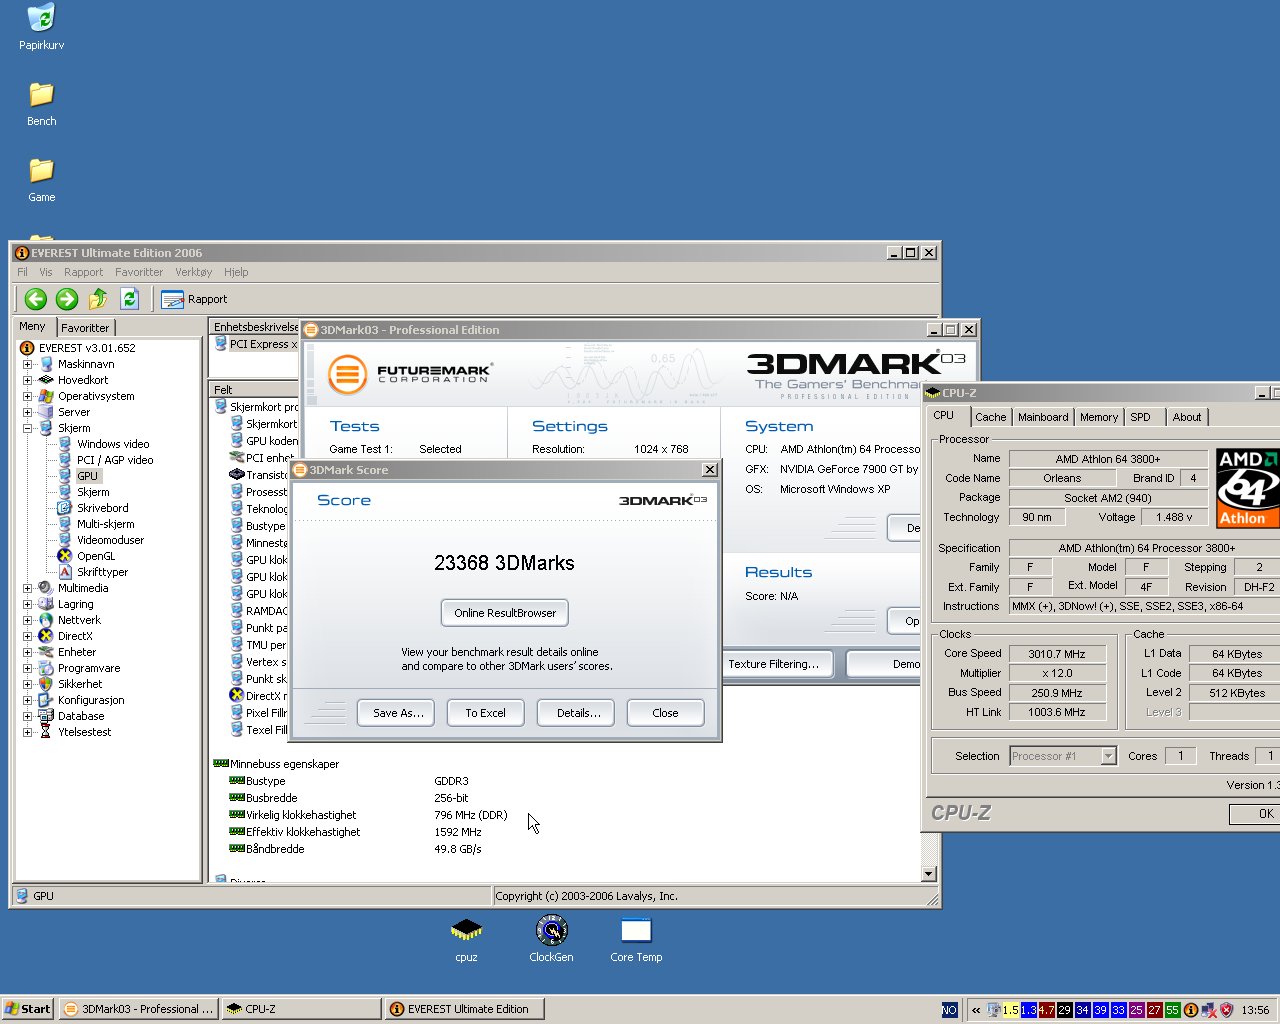This screenshot has height=1024, width=1280.
Task: Switch to the About tab in CPU-Z
Action: 1187,417
